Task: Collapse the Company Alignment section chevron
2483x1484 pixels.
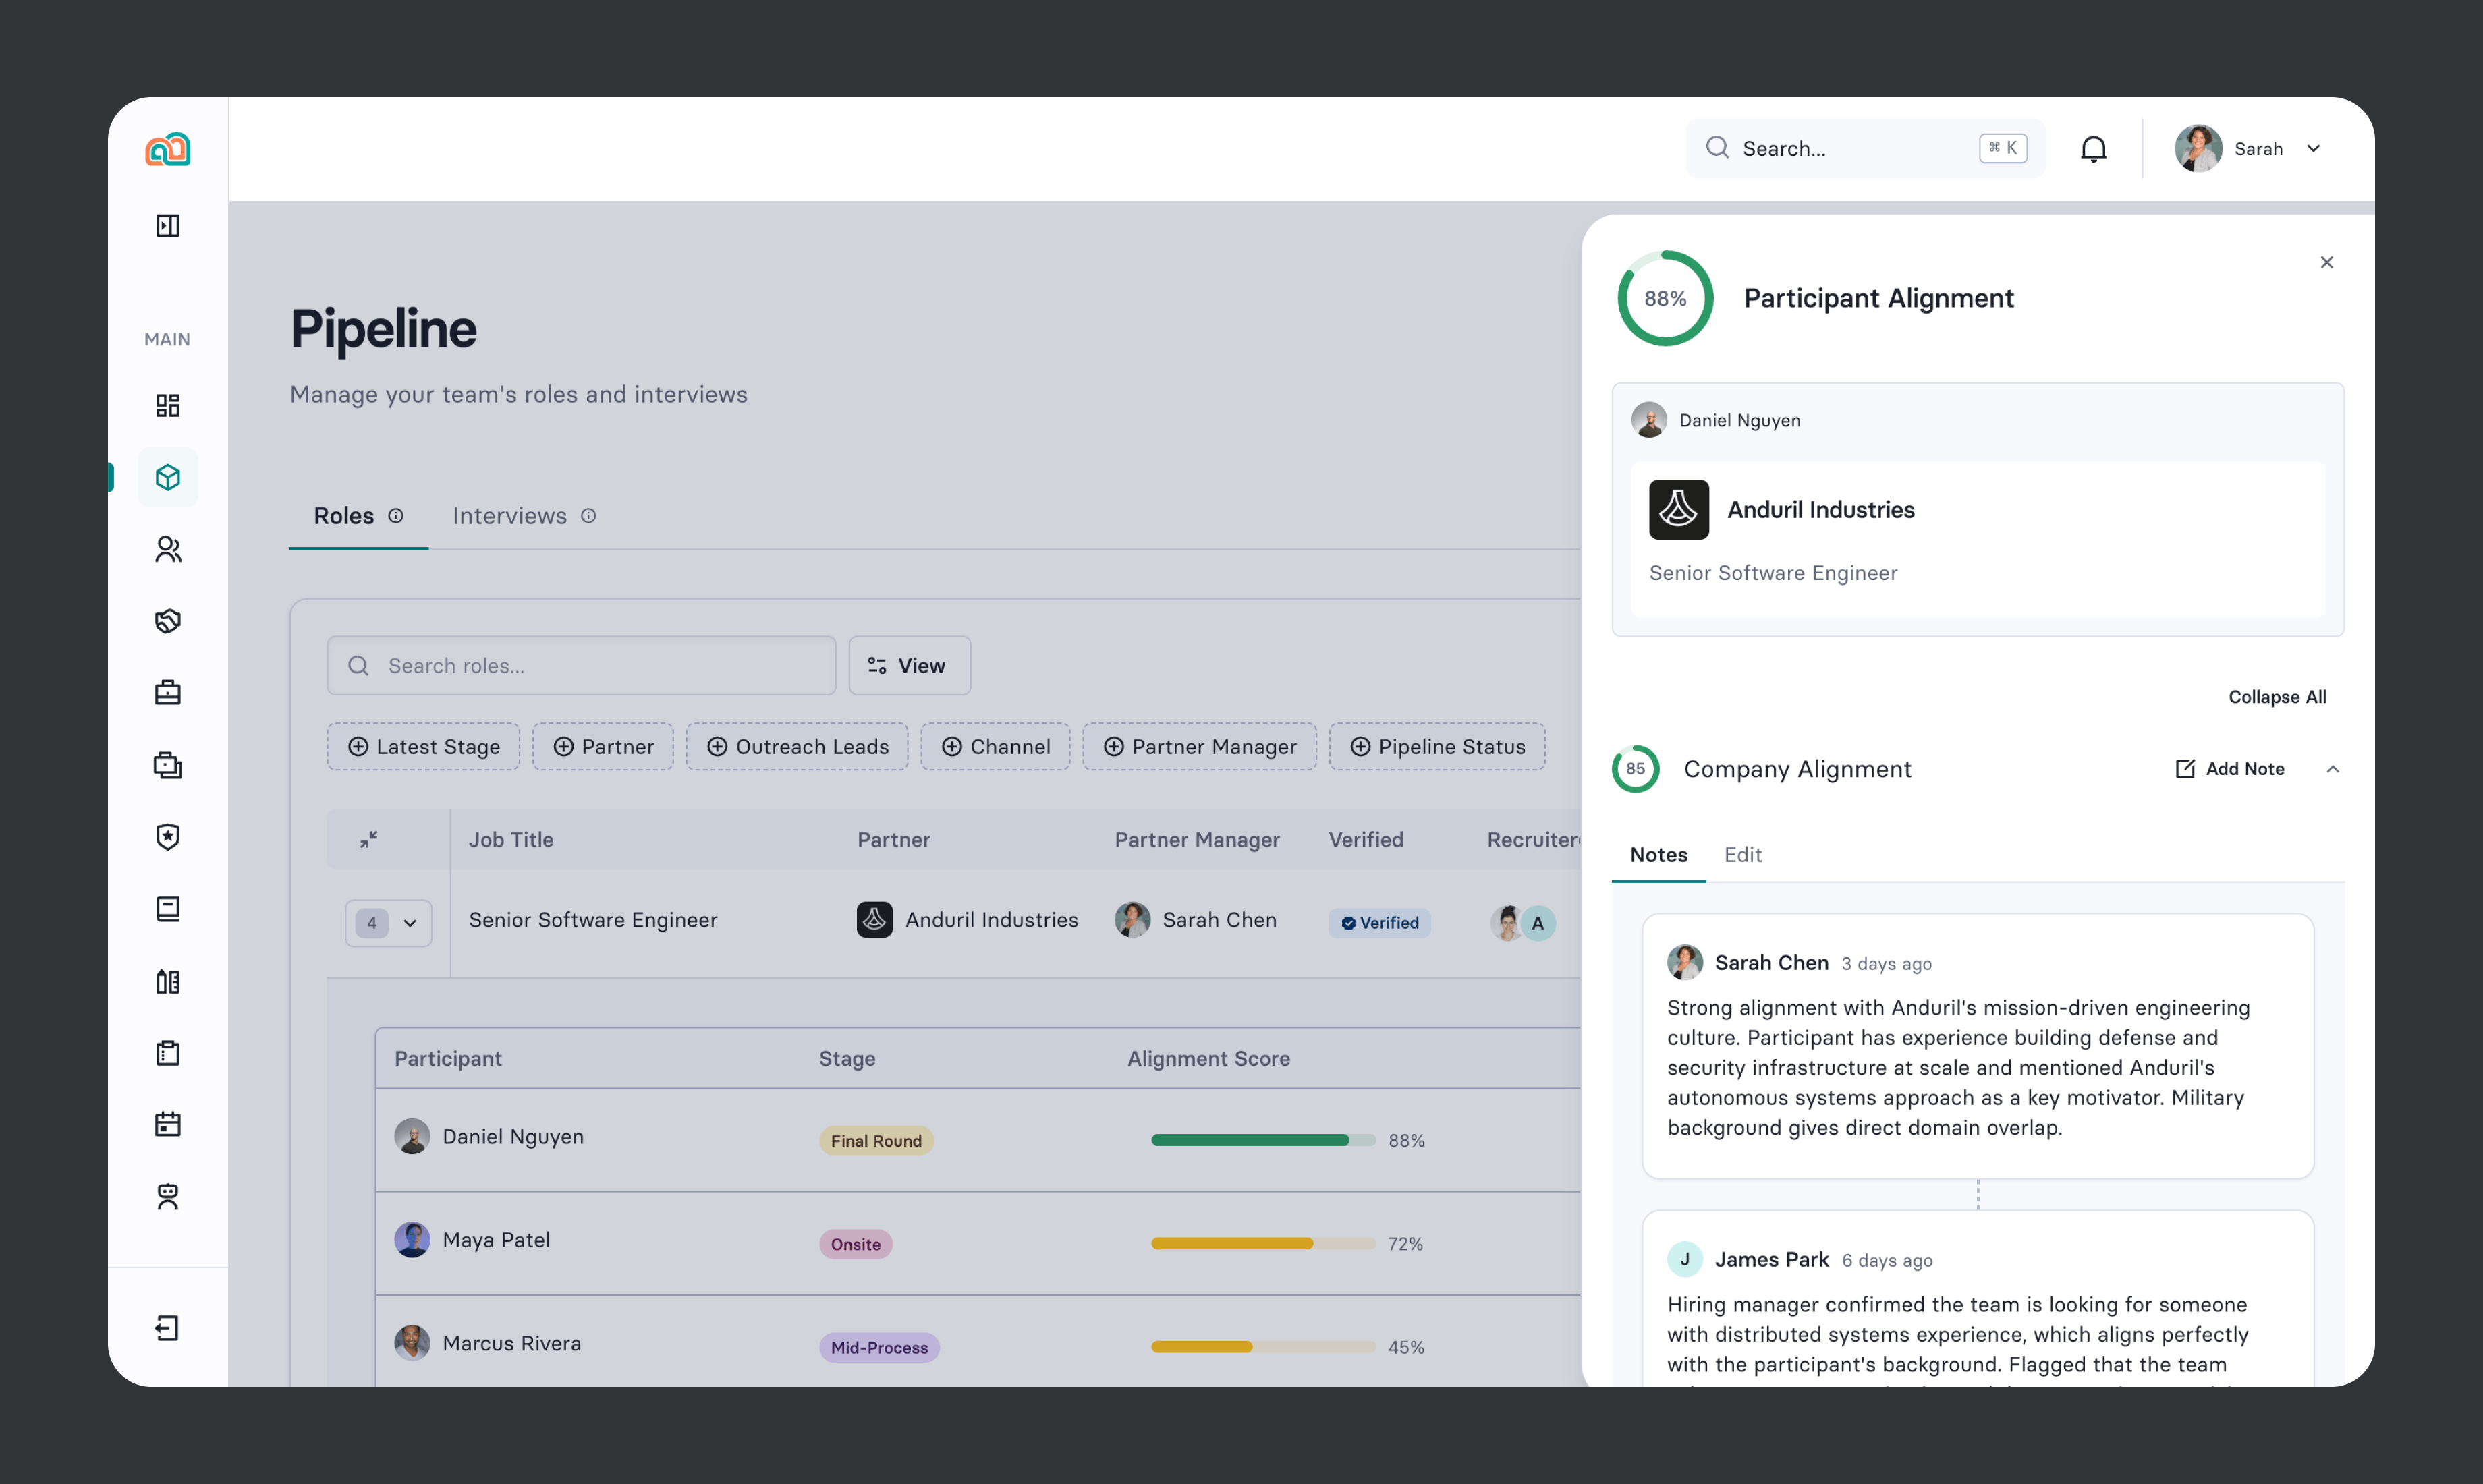Action: click(2334, 768)
